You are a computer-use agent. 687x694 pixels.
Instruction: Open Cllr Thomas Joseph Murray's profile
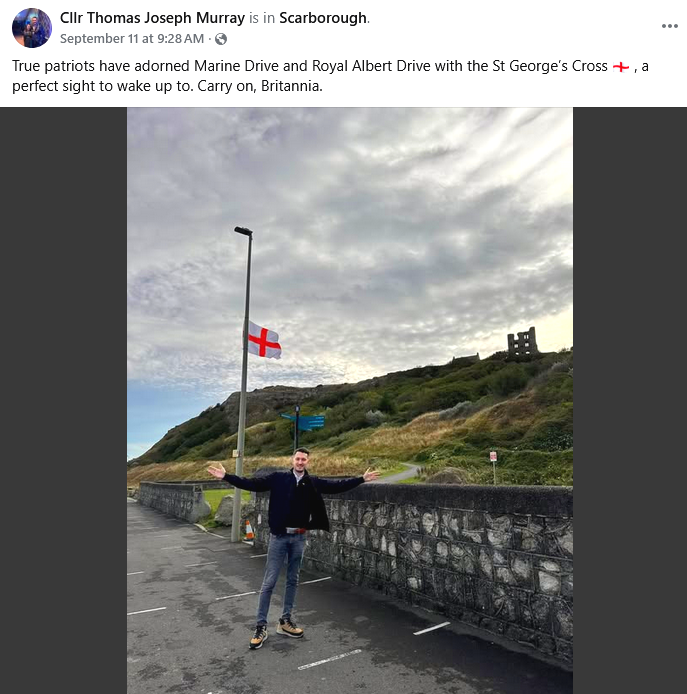pos(152,18)
